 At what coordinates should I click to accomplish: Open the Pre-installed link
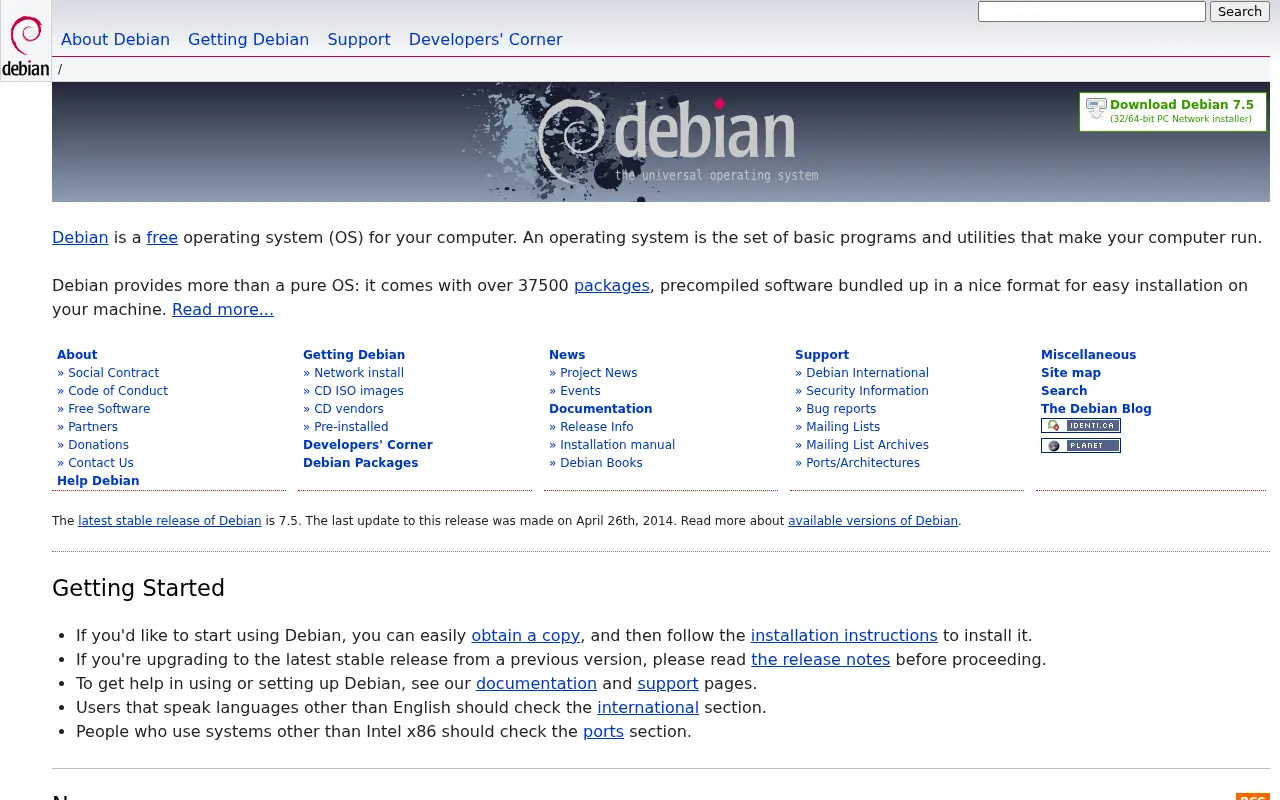pos(351,427)
